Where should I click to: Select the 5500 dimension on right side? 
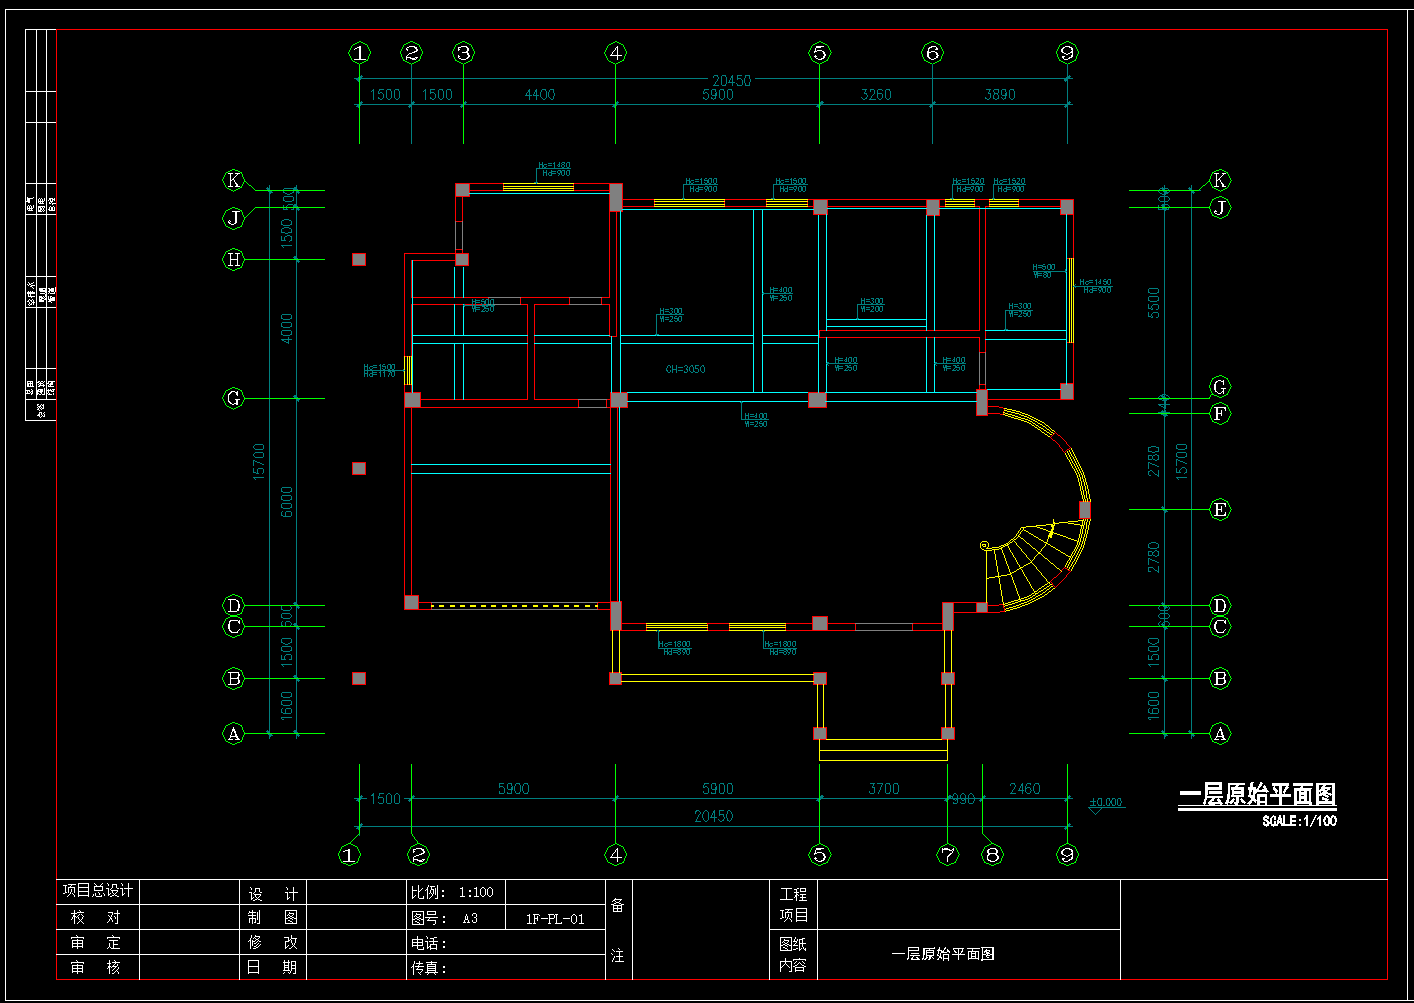click(1154, 302)
